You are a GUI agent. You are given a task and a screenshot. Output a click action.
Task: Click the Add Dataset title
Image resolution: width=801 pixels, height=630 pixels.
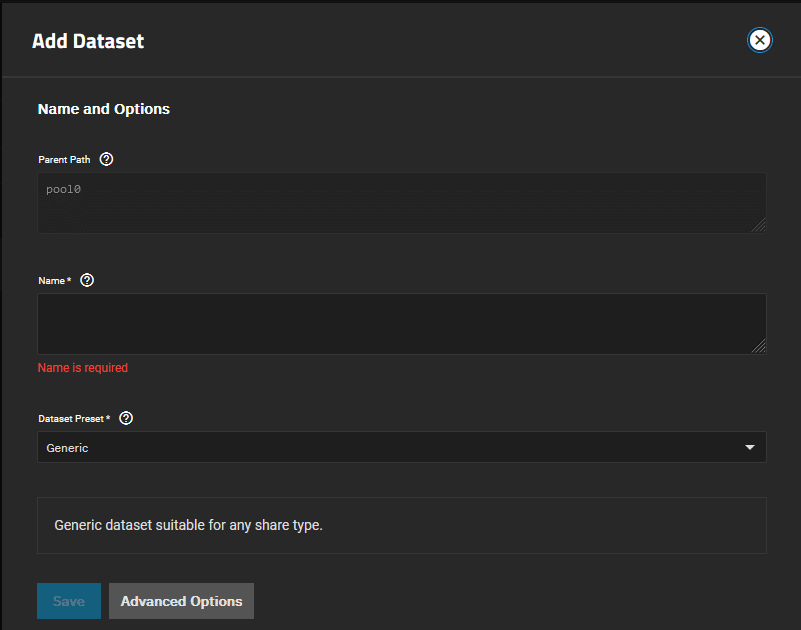(x=88, y=41)
